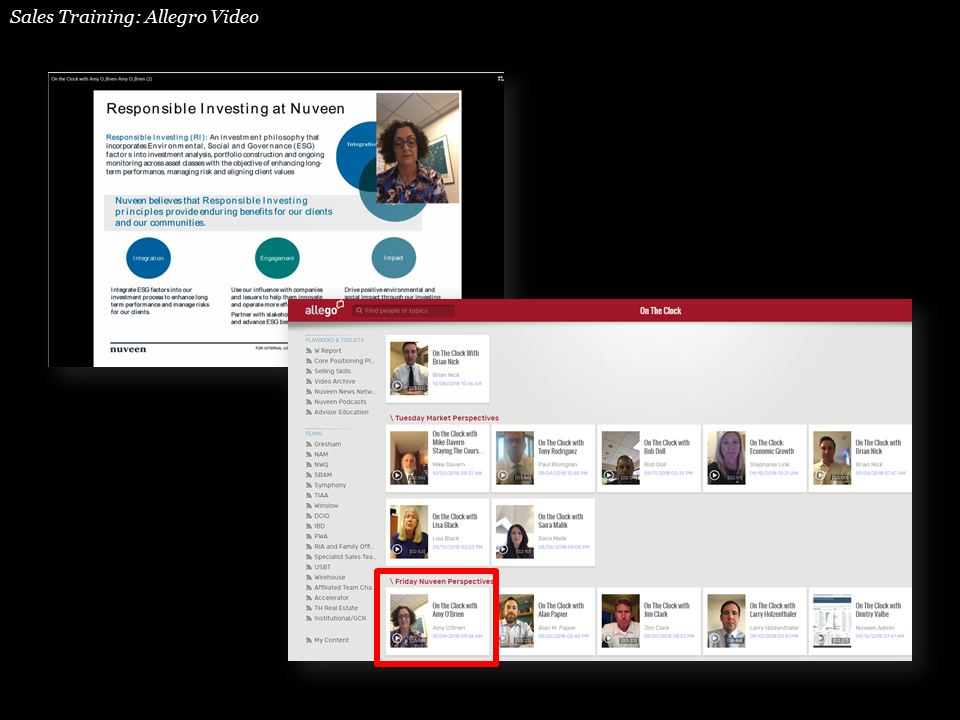Open My Content
The width and height of the screenshot is (960, 720).
331,640
